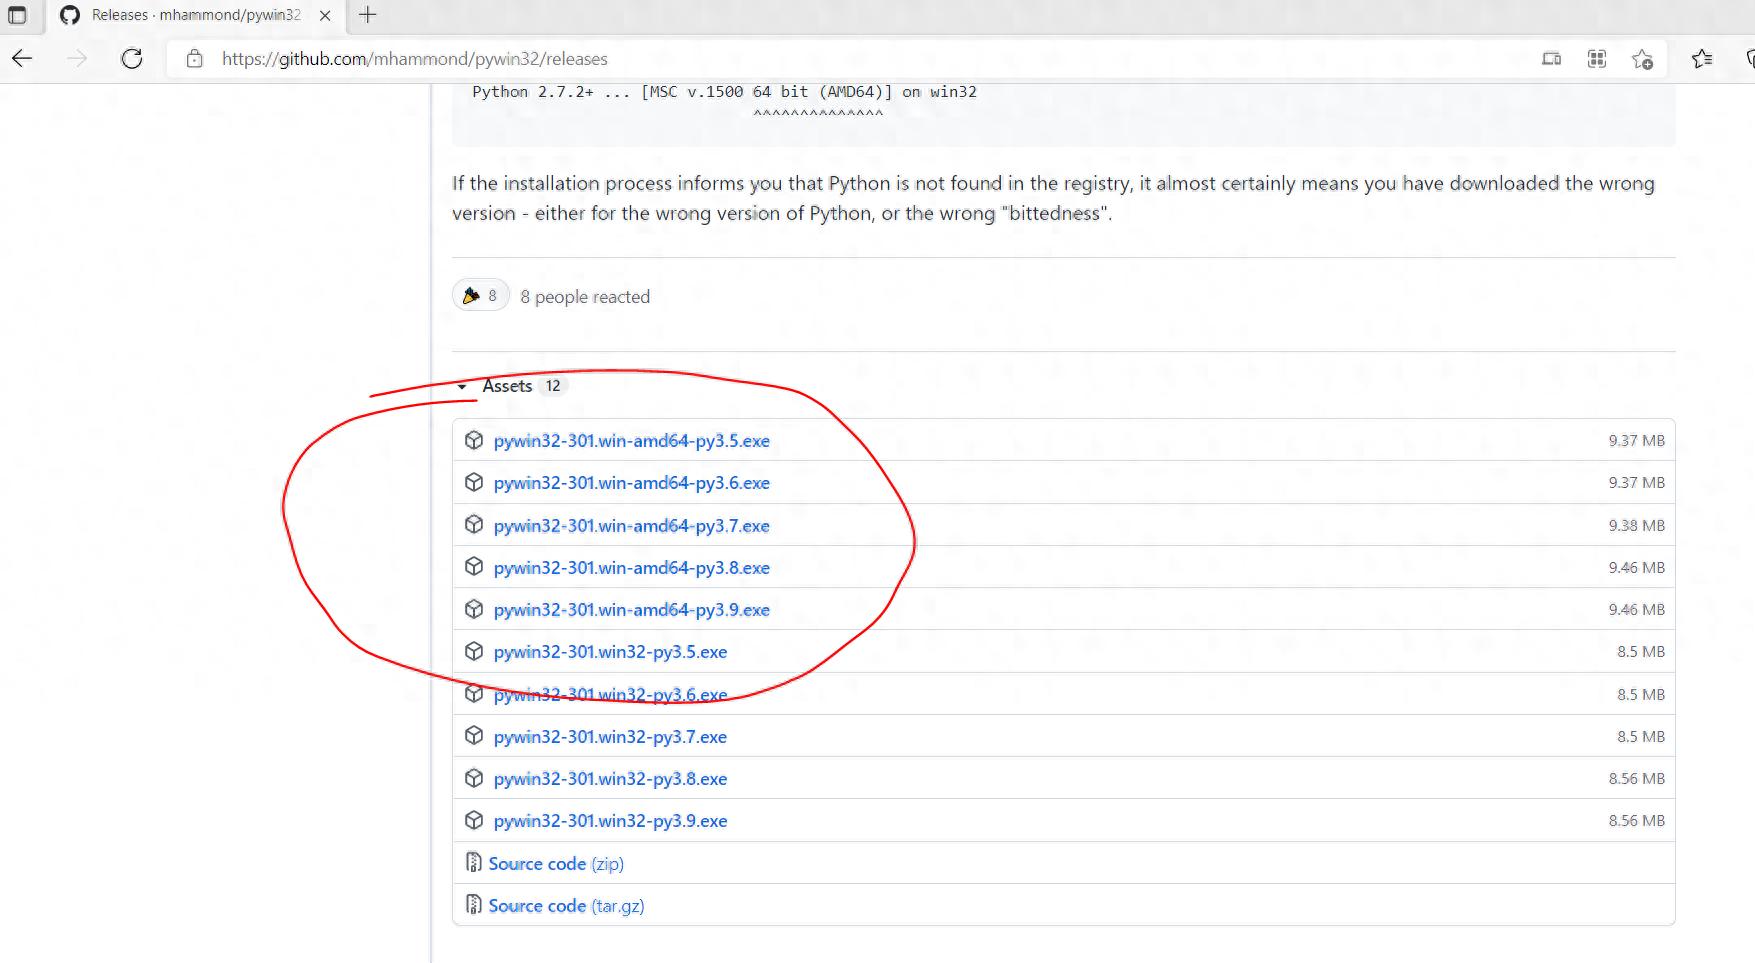This screenshot has height=963, width=1755.
Task: Reload the page with refresh icon
Action: [x=132, y=59]
